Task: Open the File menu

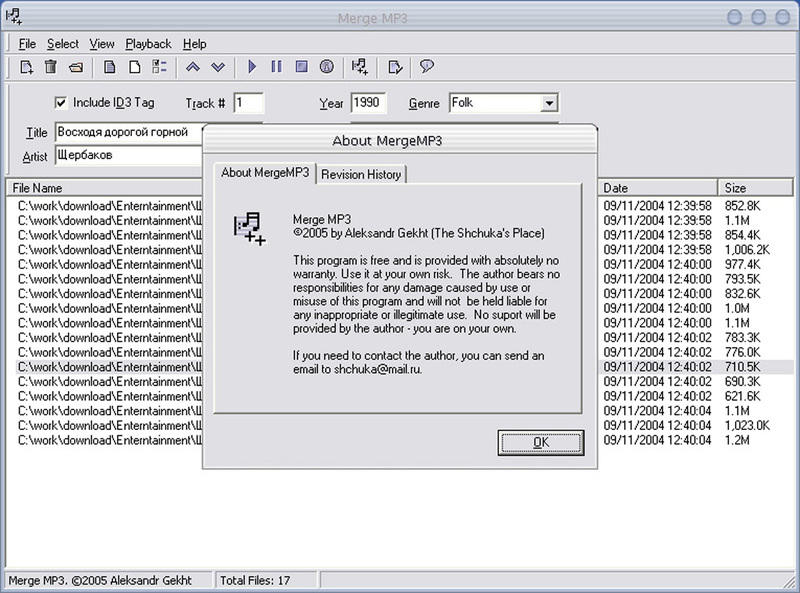Action: pos(27,44)
